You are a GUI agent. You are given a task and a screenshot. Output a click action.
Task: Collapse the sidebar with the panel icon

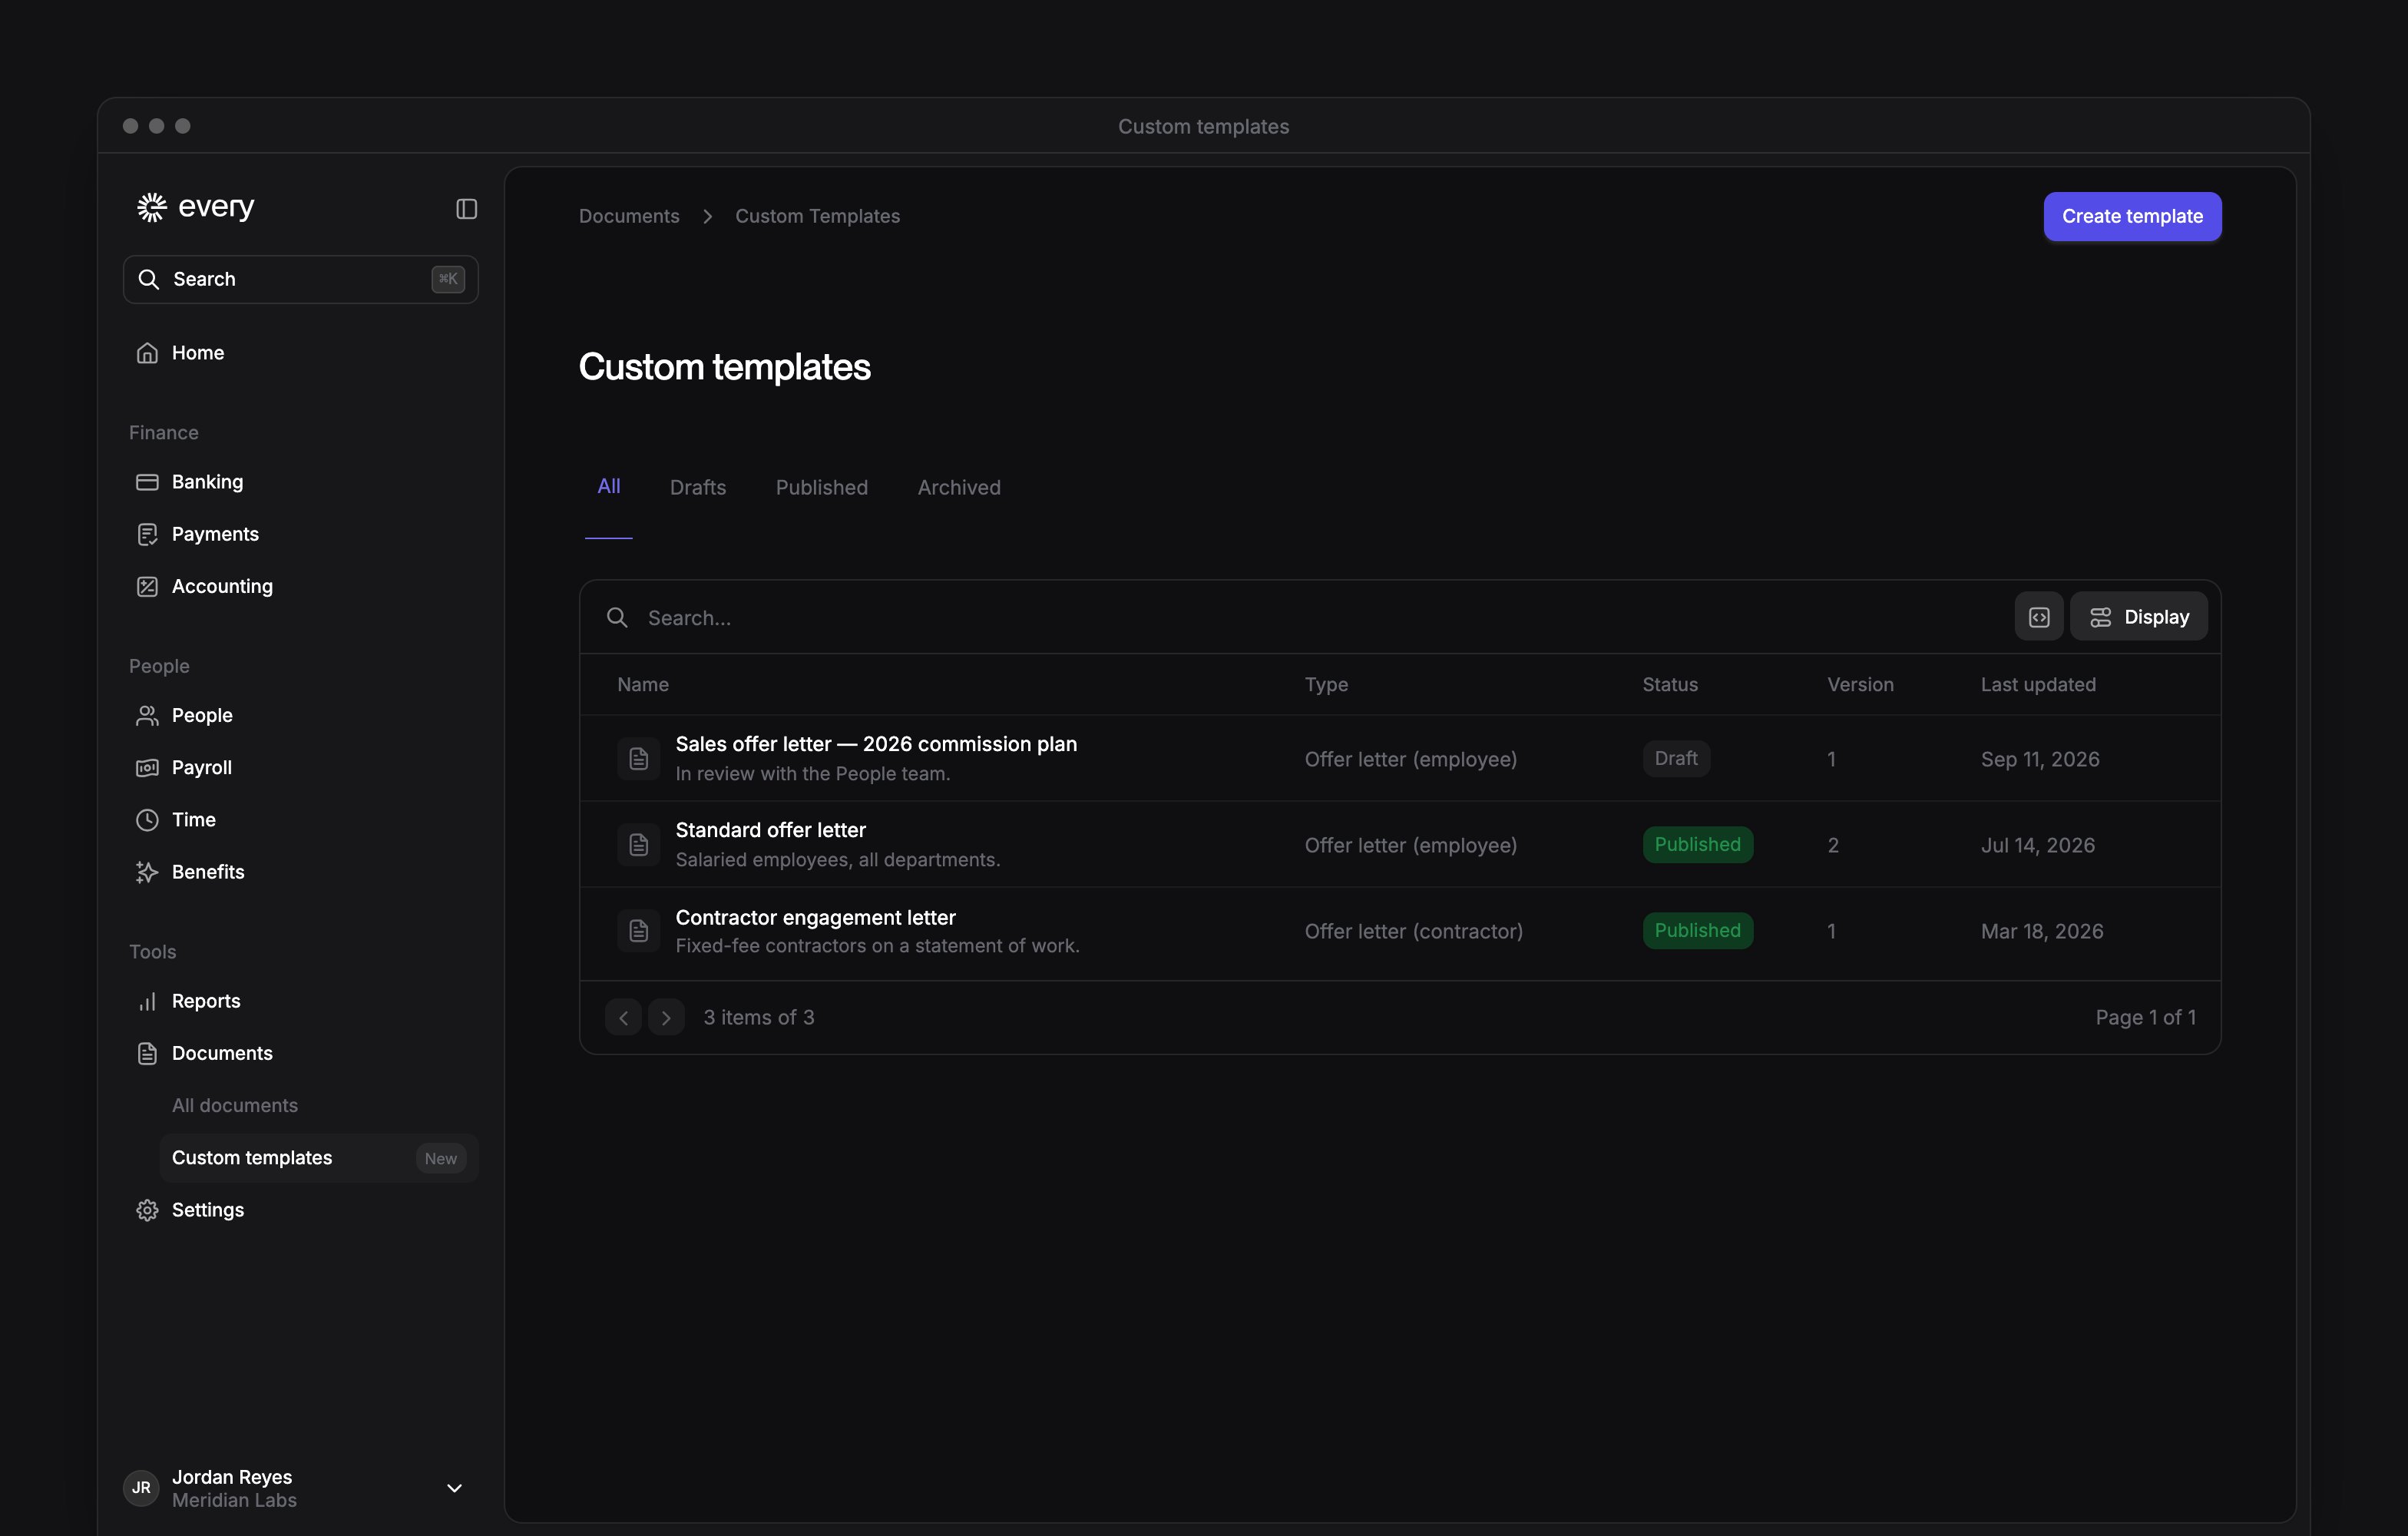(x=466, y=209)
